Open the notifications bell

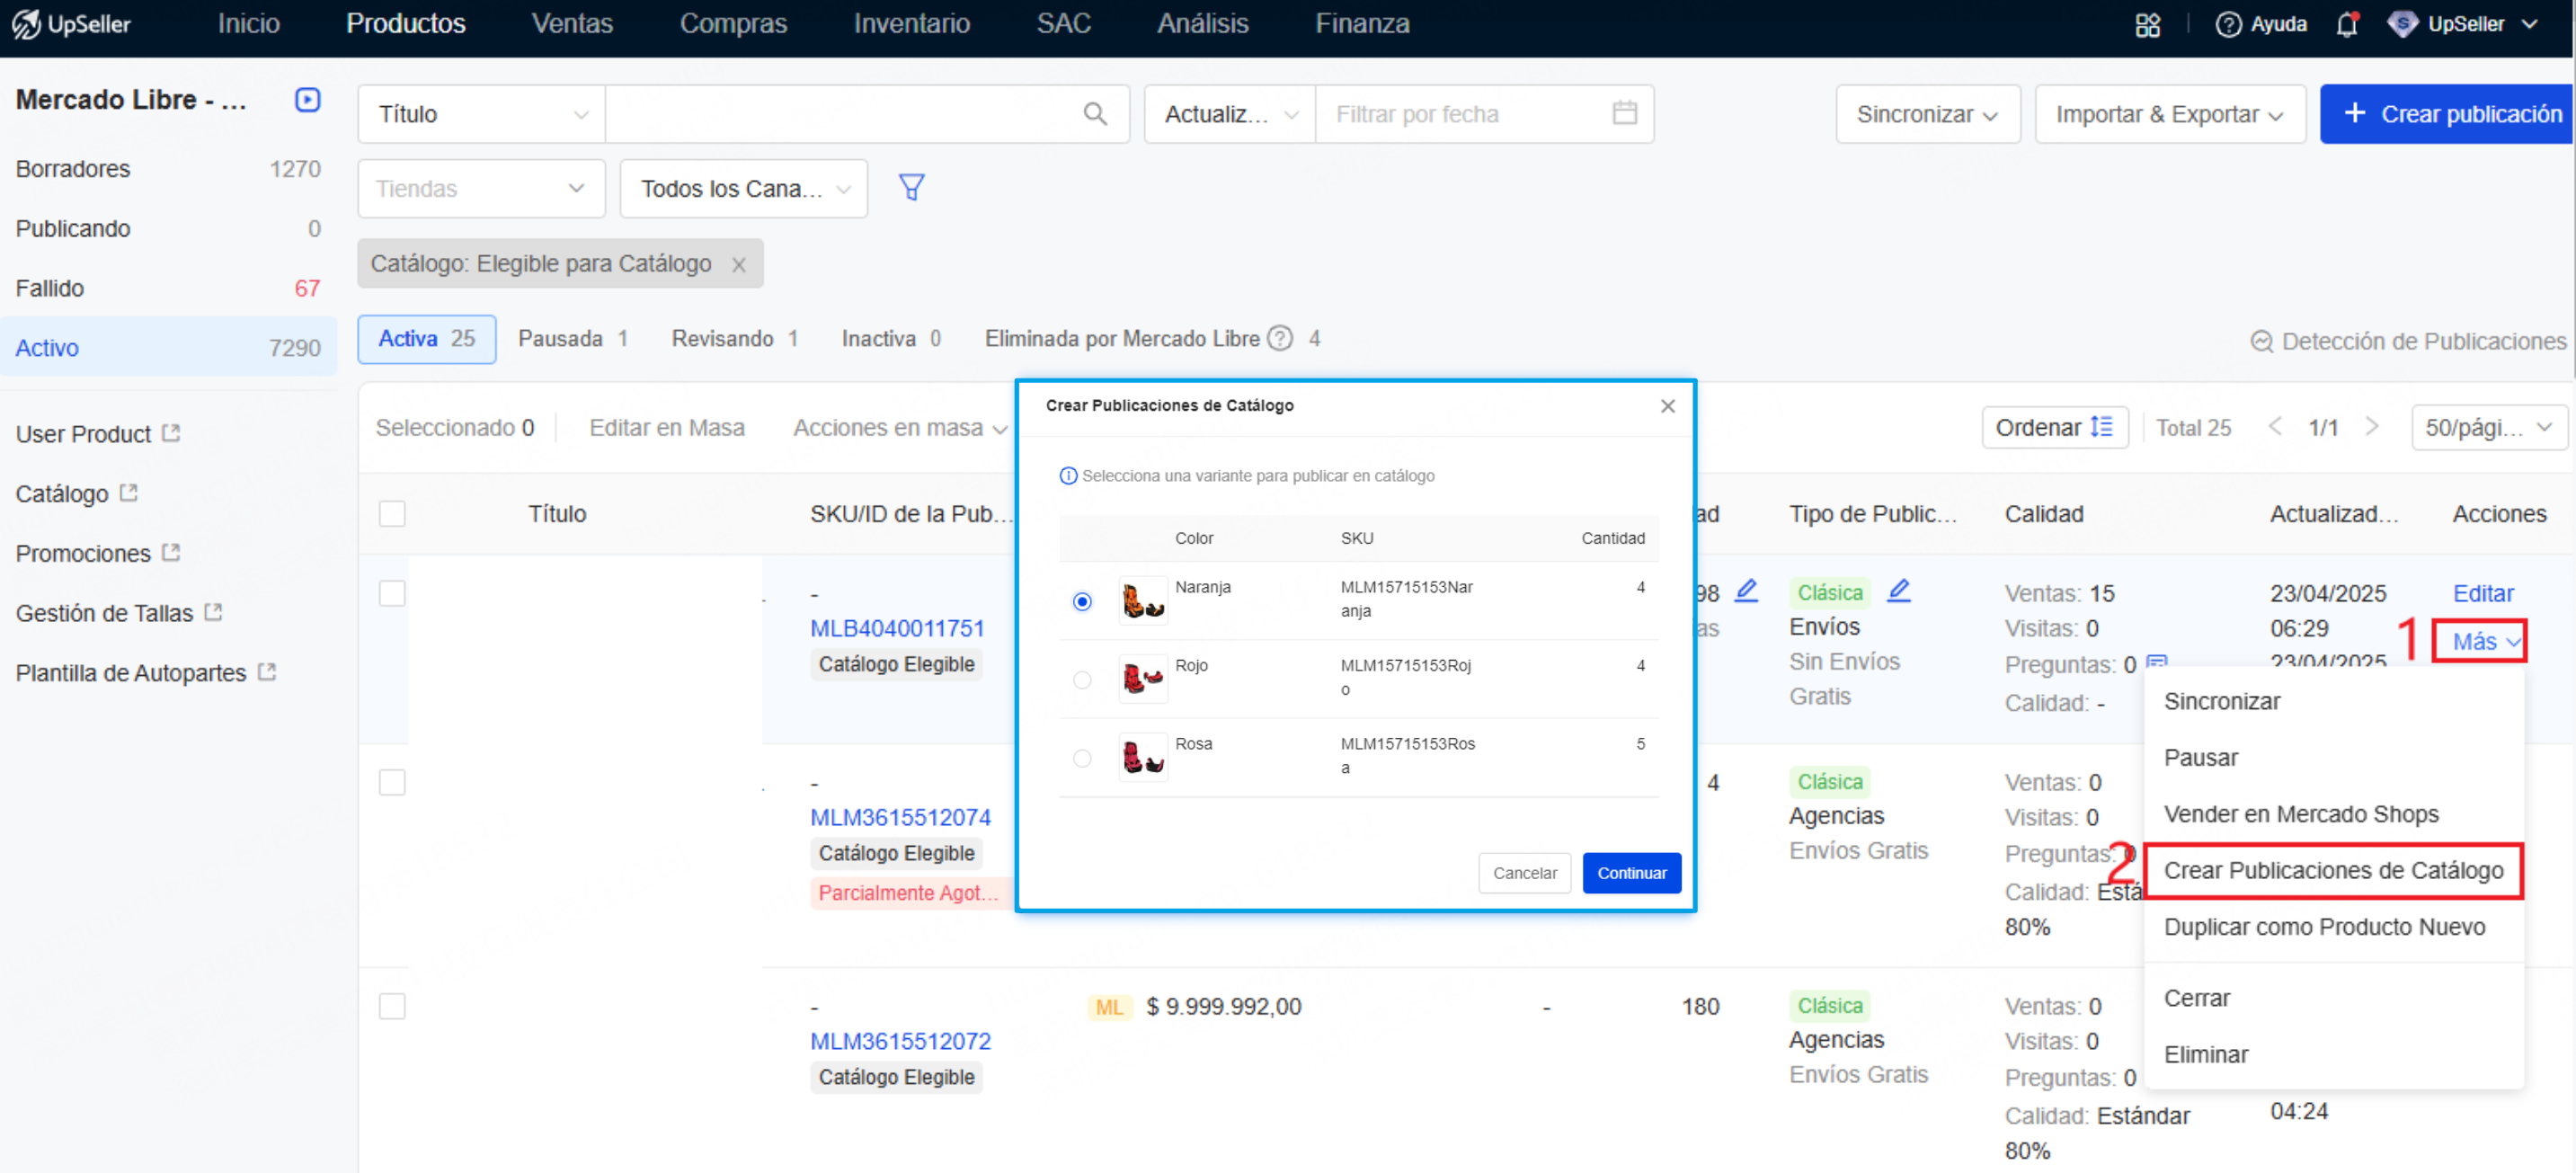(2347, 24)
